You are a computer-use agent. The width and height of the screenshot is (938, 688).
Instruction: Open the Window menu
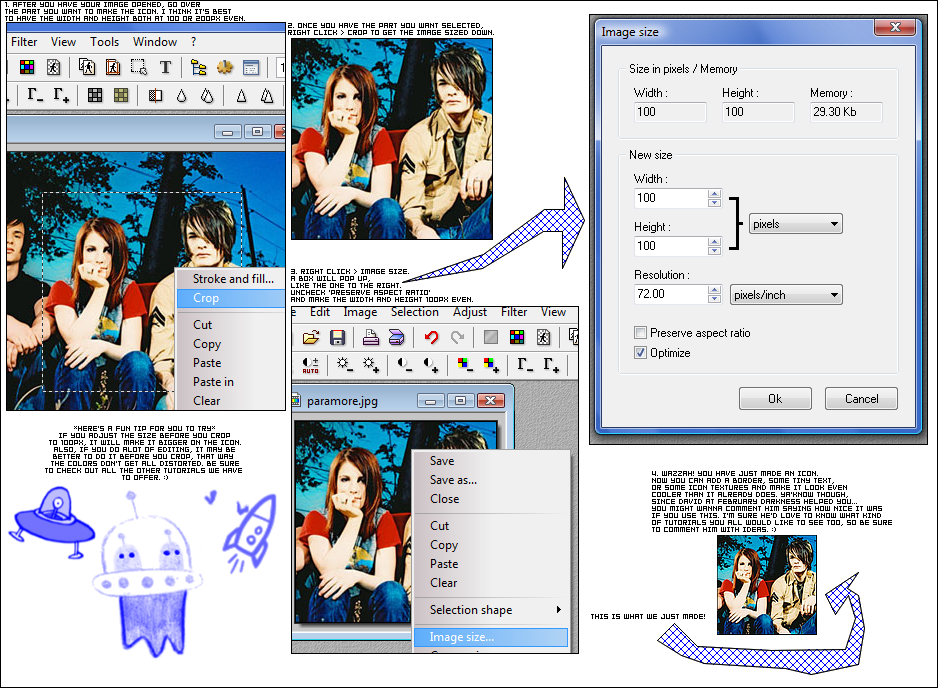(x=155, y=42)
